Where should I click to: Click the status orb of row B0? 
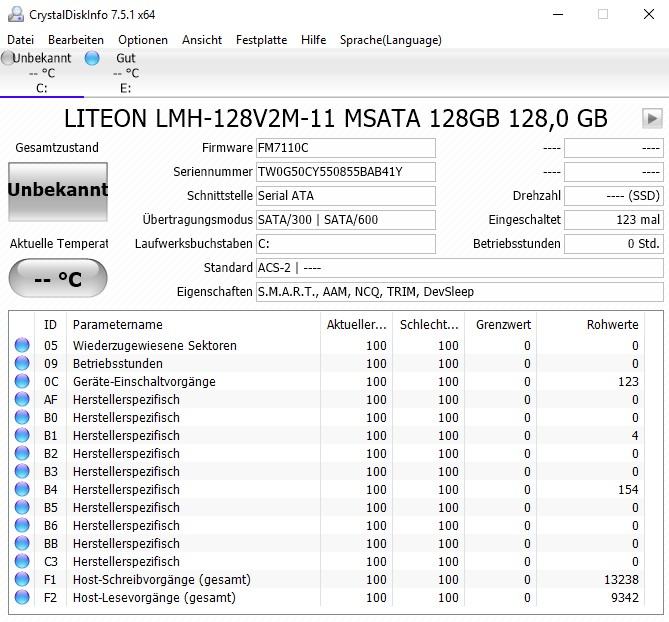(22, 417)
